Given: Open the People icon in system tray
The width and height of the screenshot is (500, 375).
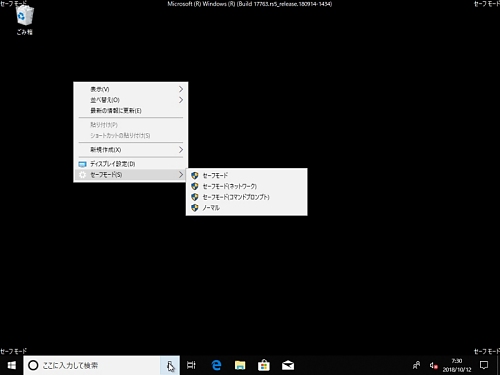Looking at the screenshot, I should (x=416, y=365).
